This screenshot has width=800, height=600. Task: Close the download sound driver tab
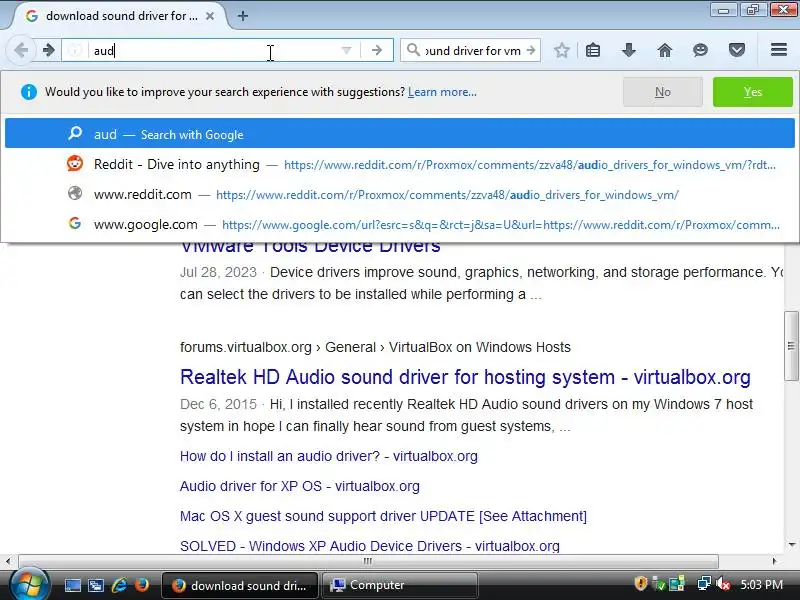click(x=210, y=16)
